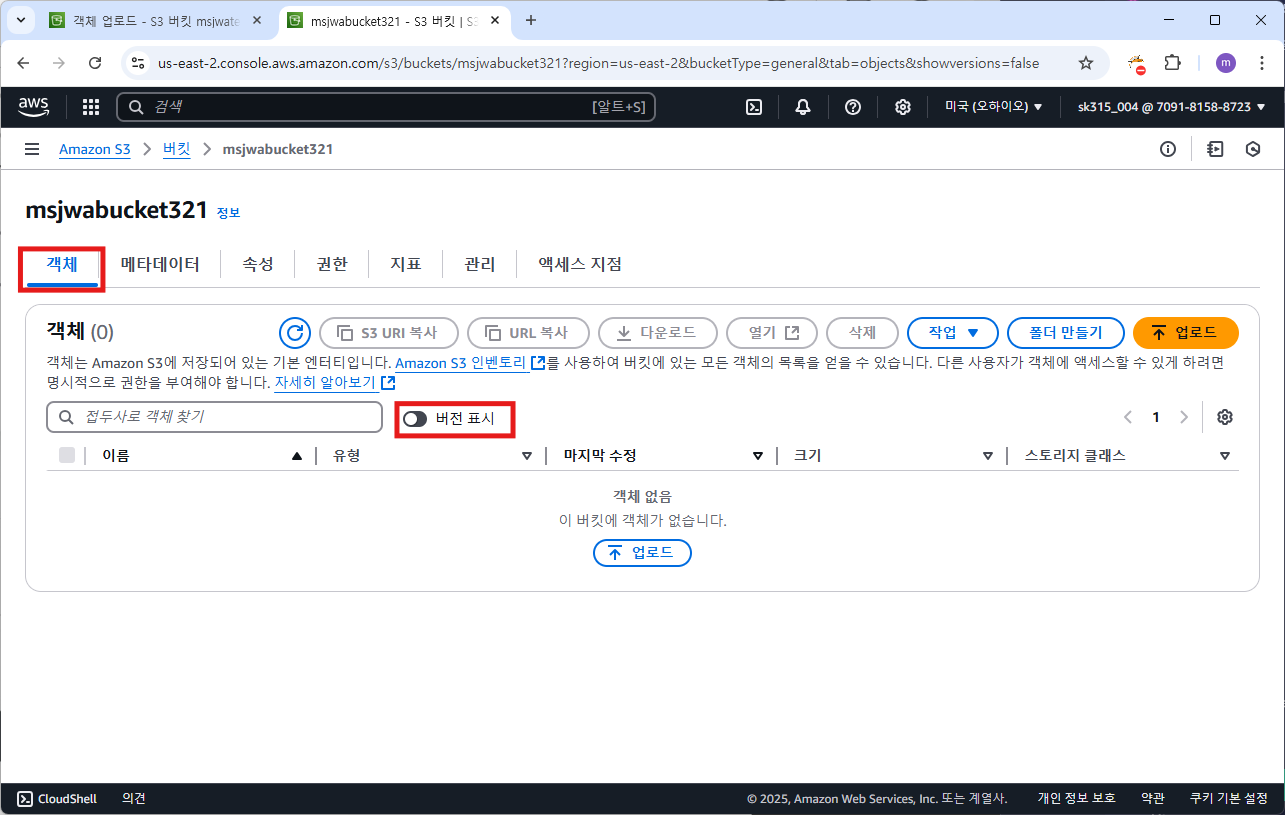The width and height of the screenshot is (1285, 815).
Task: Open the AWS home logo
Action: point(35,107)
